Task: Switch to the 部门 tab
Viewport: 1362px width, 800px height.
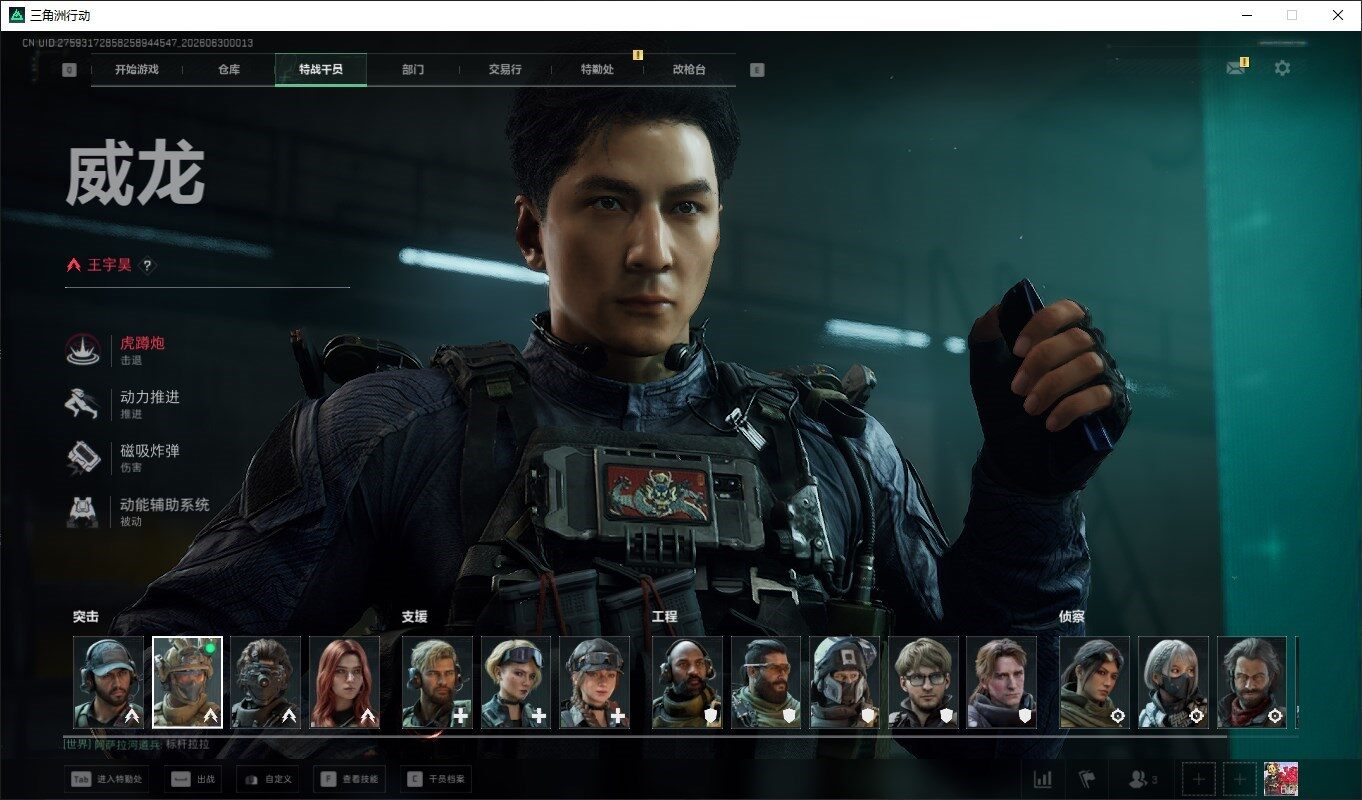Action: coord(413,70)
